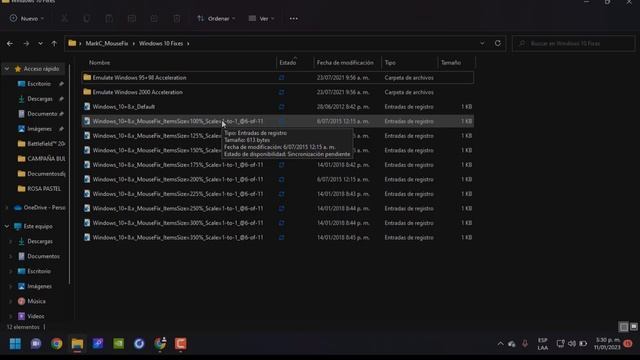
Task: Select the ItemsSize=350% MouseFix registry file
Action: [x=278, y=238]
